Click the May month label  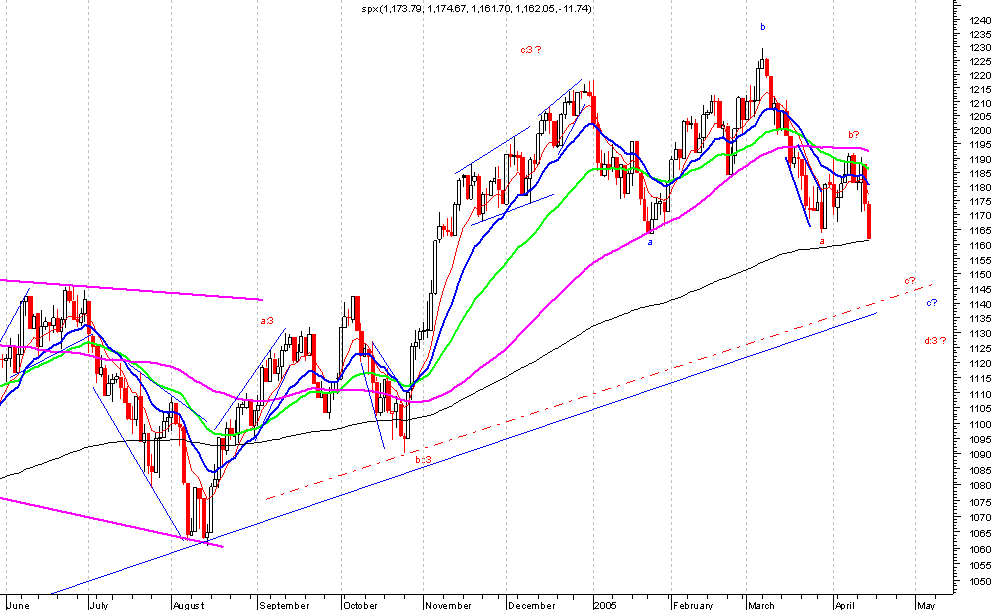click(926, 605)
